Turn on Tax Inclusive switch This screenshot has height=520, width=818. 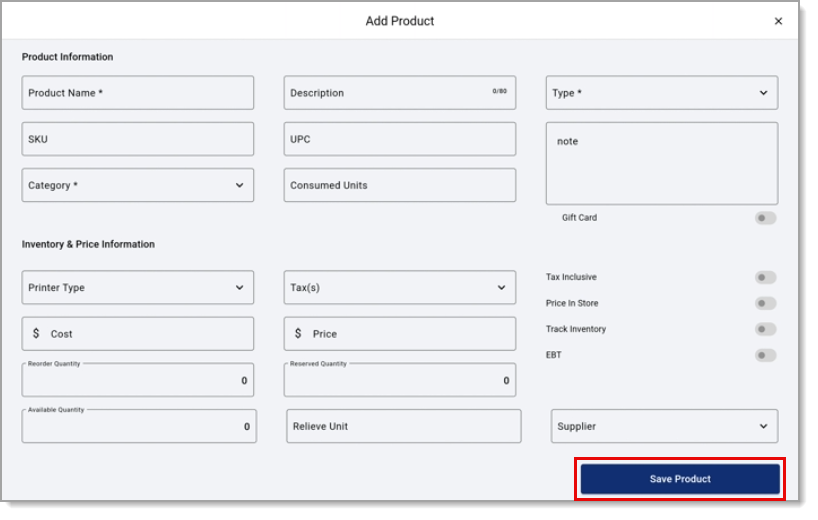pos(765,277)
